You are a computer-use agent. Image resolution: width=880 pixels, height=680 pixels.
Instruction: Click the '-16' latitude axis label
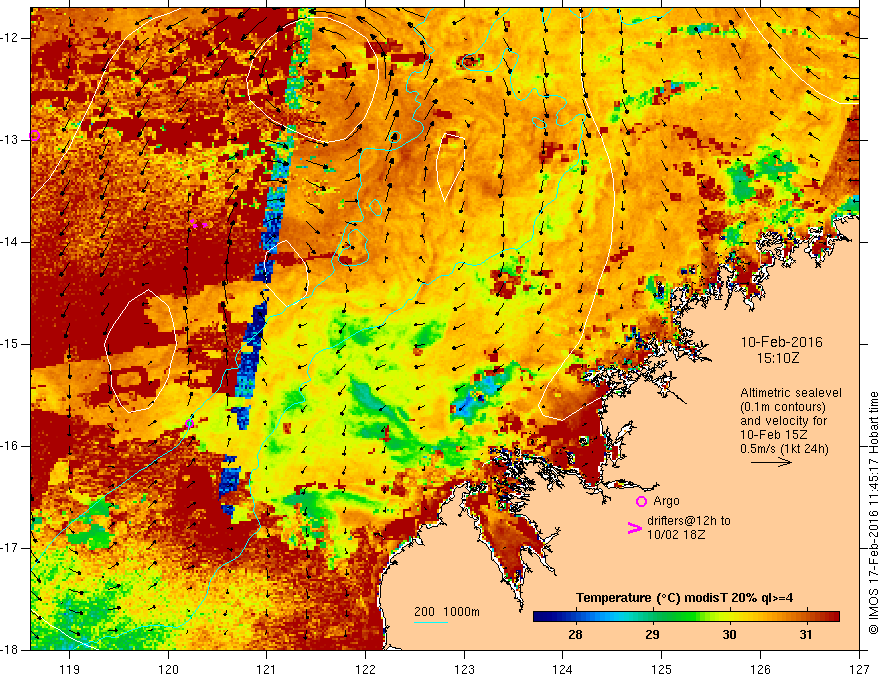[10, 446]
